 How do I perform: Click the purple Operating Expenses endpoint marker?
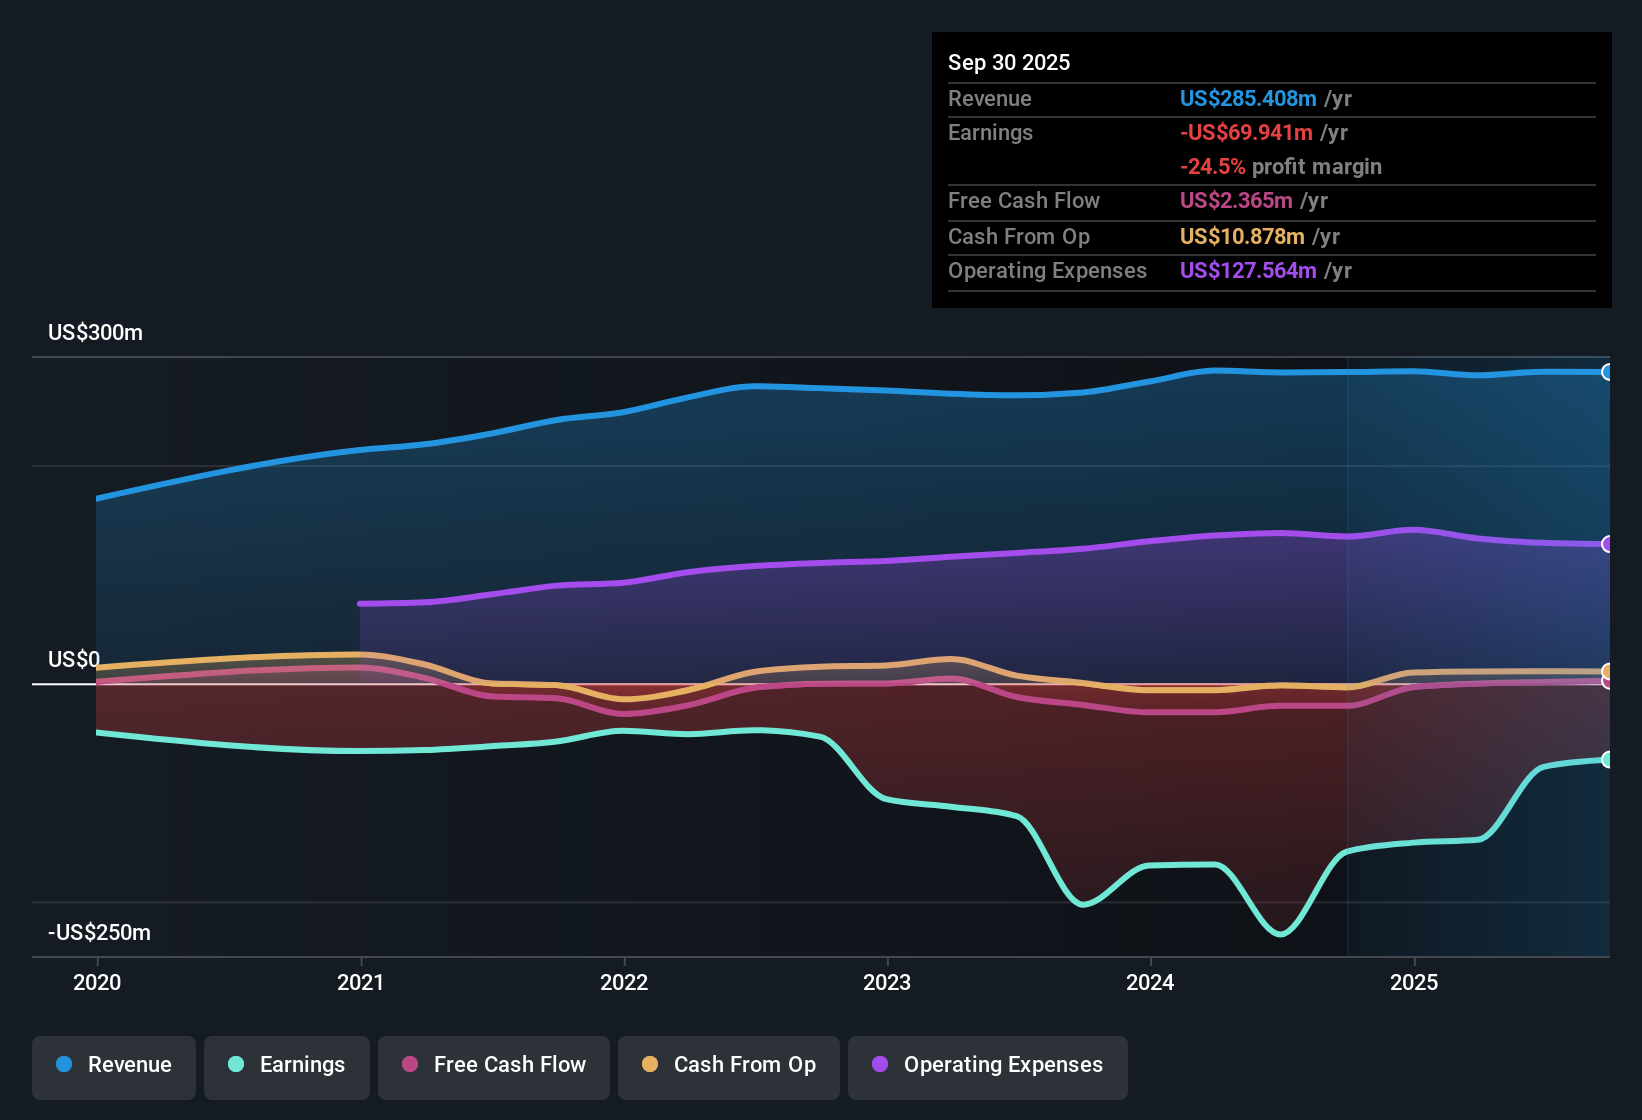(x=1607, y=544)
